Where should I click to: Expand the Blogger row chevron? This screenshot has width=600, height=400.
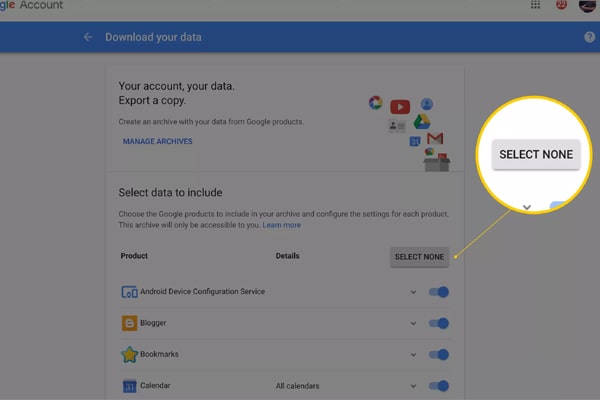413,324
